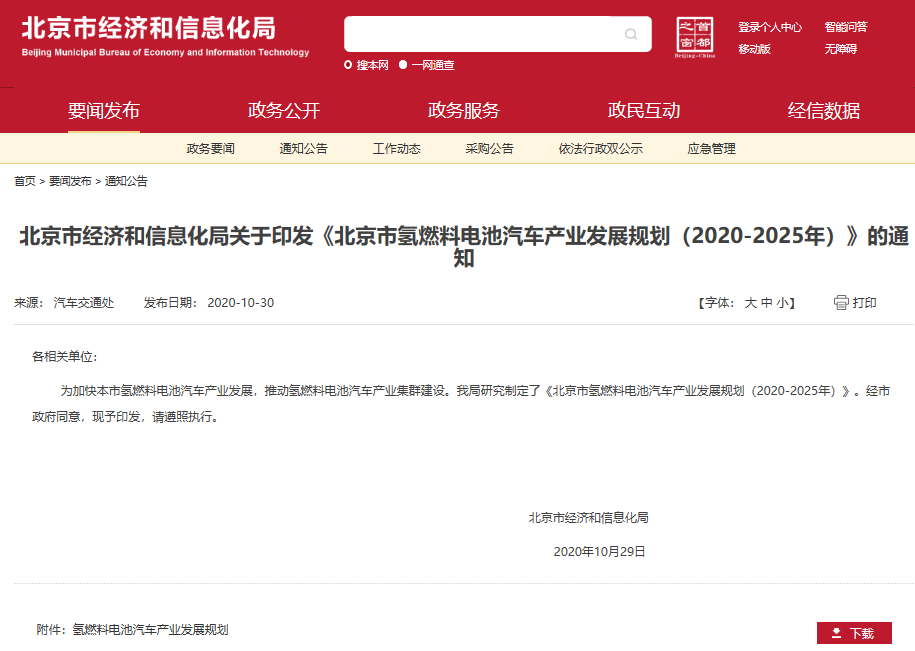The width and height of the screenshot is (915, 651).
Task: Click the 下载 download button
Action: [x=856, y=632]
